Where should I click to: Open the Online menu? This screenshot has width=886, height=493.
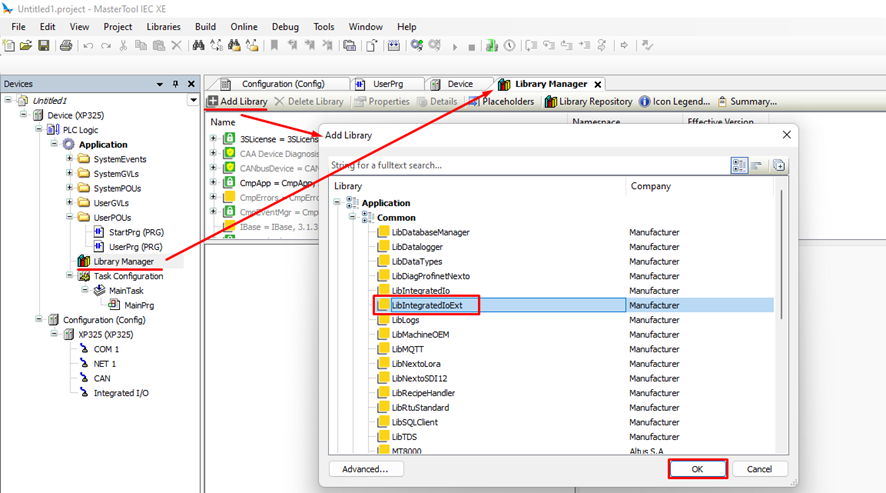[x=244, y=27]
